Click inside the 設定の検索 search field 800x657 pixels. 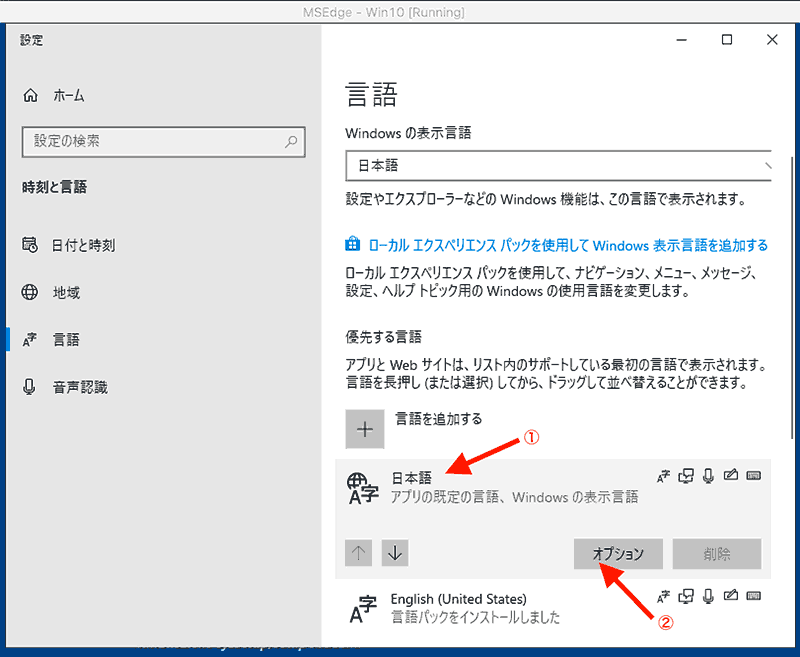coord(160,142)
